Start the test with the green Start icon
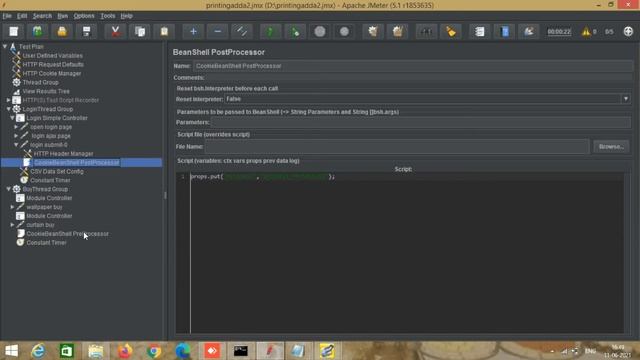Viewport: 640px width, 360px height. (271, 31)
